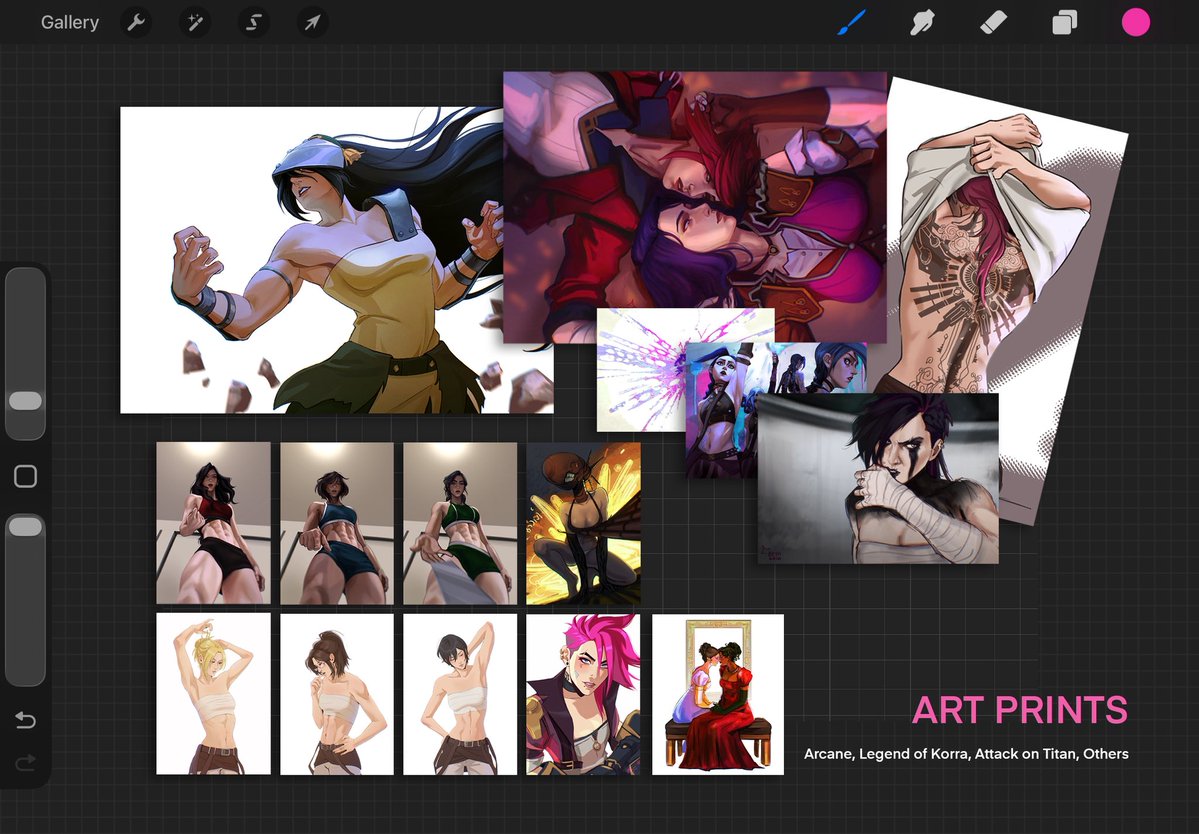Select the blue sports top athlete print
Viewport: 1199px width, 834px height.
pyautogui.click(x=336, y=523)
